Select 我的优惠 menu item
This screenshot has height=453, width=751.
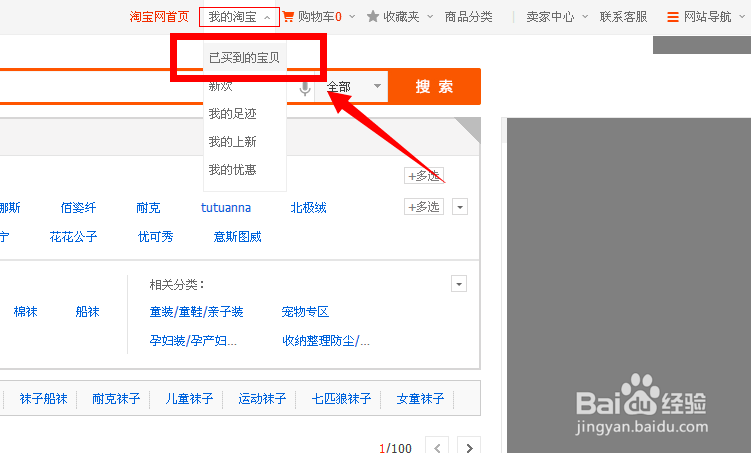click(232, 170)
